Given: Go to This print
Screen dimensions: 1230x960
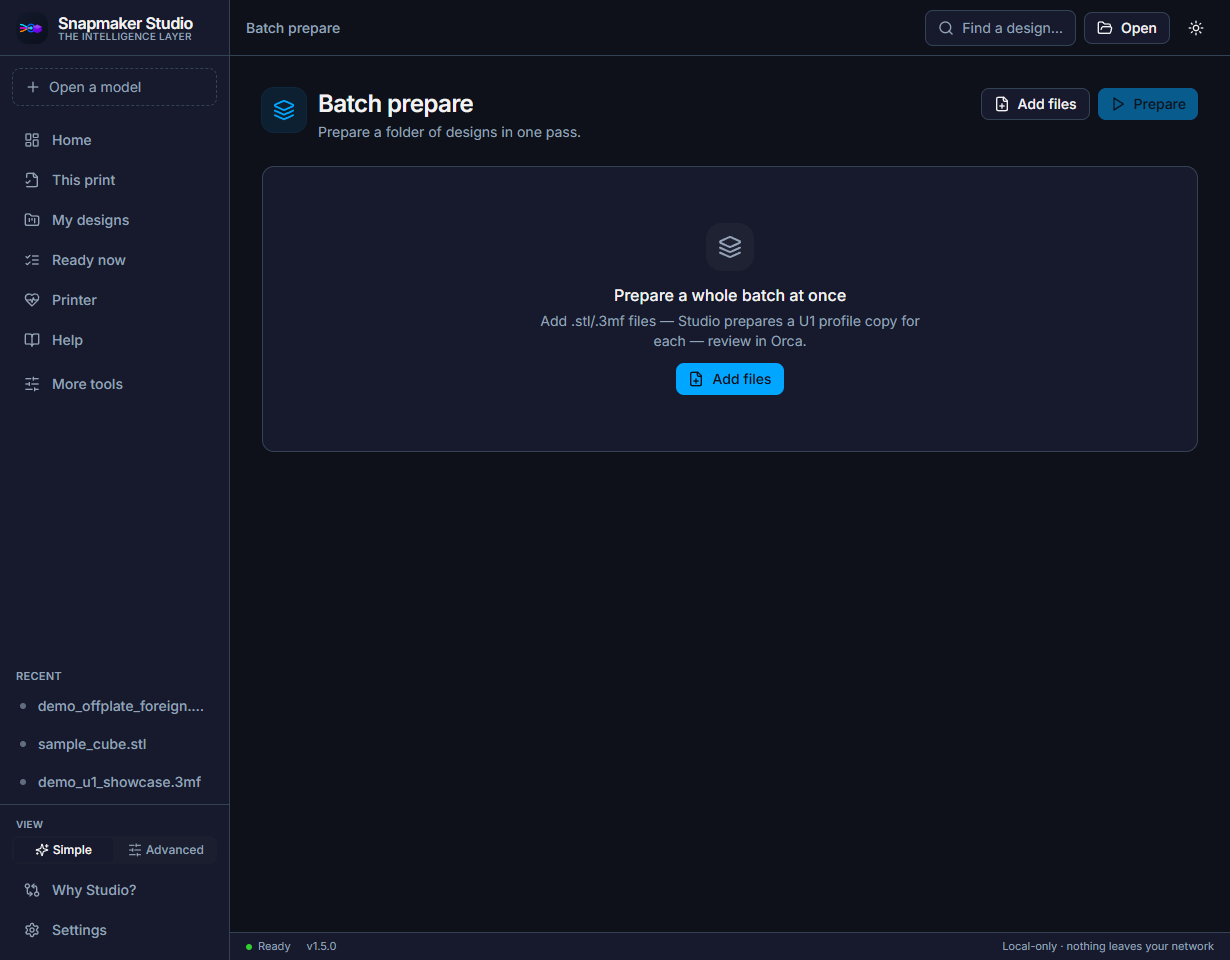Looking at the screenshot, I should (x=114, y=180).
